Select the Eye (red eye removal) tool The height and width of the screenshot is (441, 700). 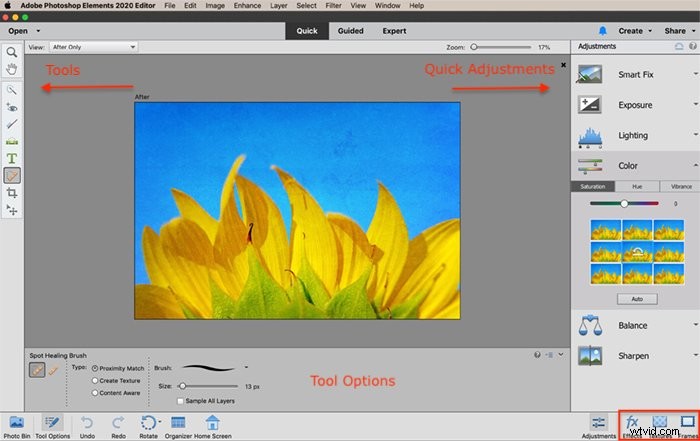click(12, 107)
